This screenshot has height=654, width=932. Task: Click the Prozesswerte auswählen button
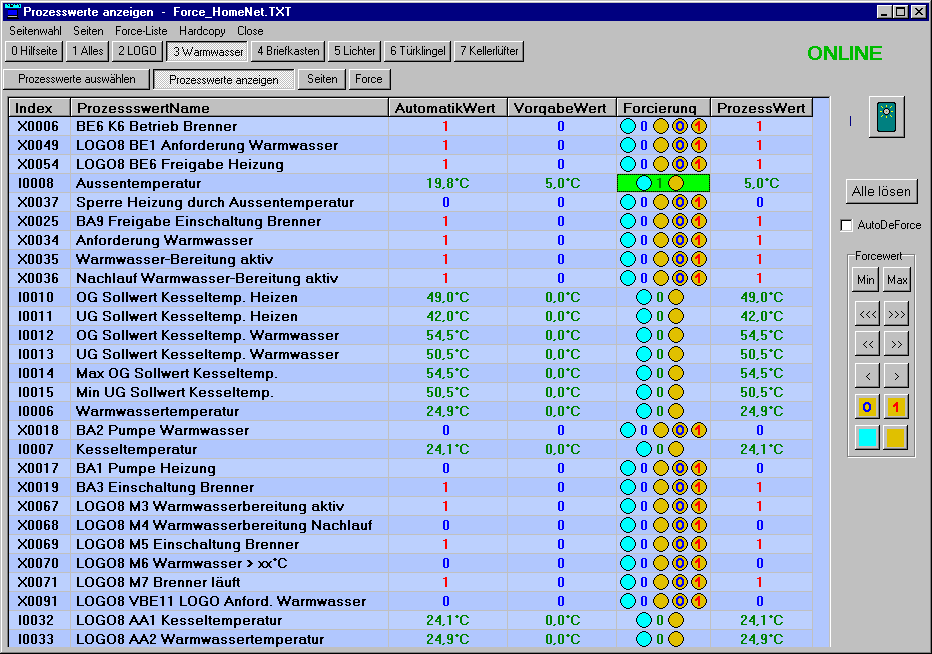(77, 79)
